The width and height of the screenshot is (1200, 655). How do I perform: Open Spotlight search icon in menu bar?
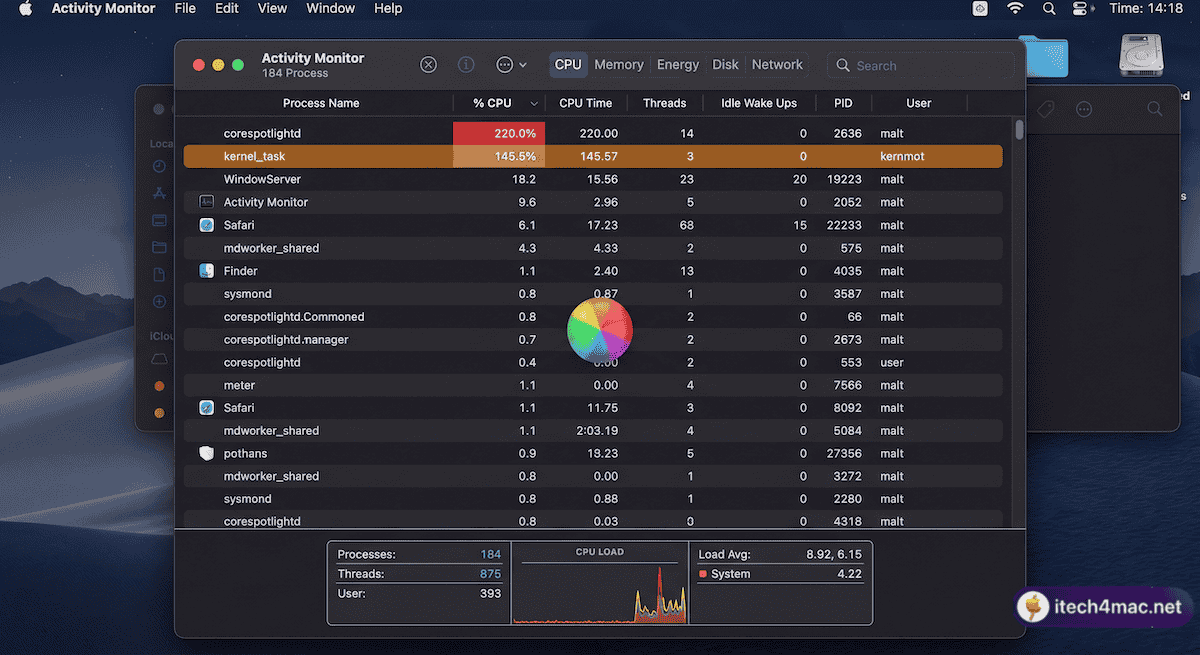1048,9
